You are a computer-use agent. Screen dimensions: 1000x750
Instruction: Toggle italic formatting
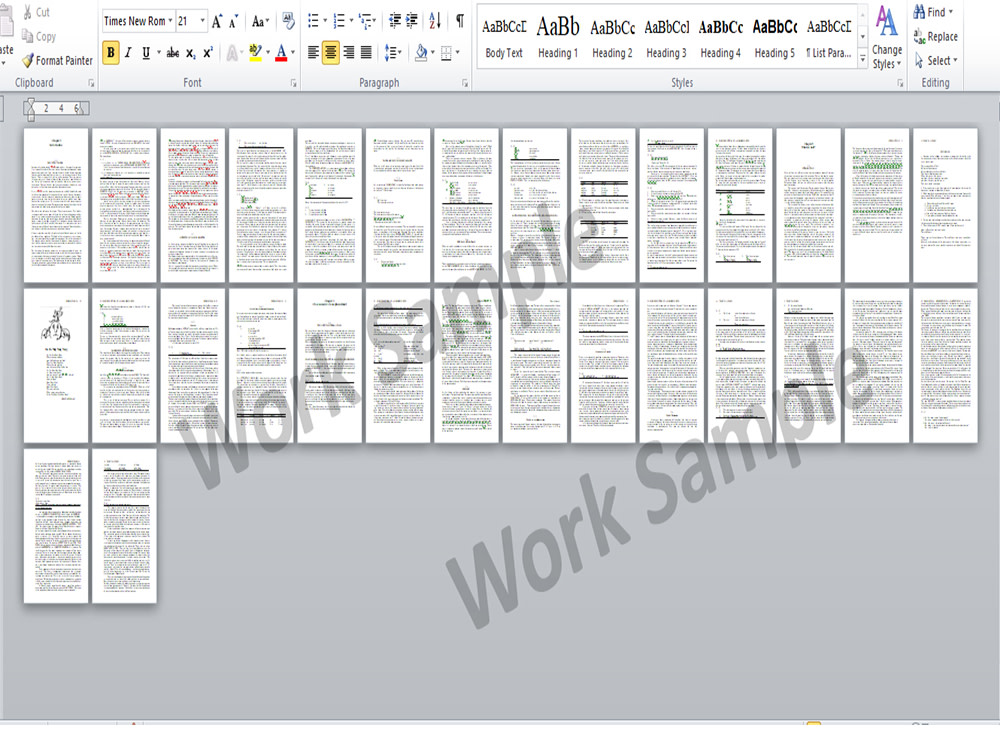tap(128, 53)
